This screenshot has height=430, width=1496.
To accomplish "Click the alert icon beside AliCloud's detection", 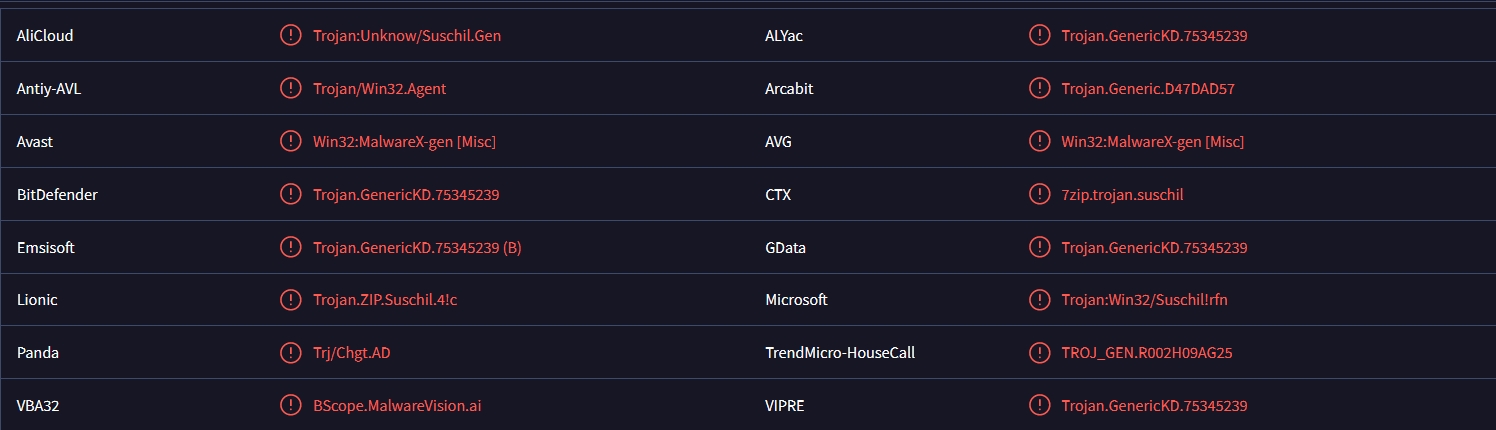I will pyautogui.click(x=290, y=36).
